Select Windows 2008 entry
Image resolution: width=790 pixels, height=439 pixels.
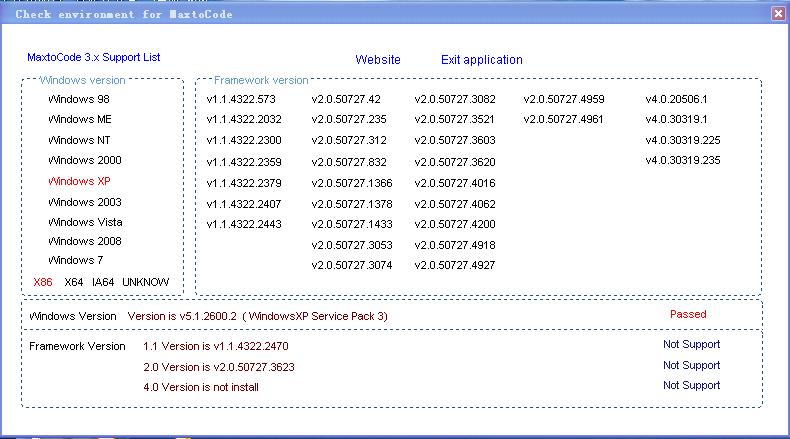tap(85, 241)
